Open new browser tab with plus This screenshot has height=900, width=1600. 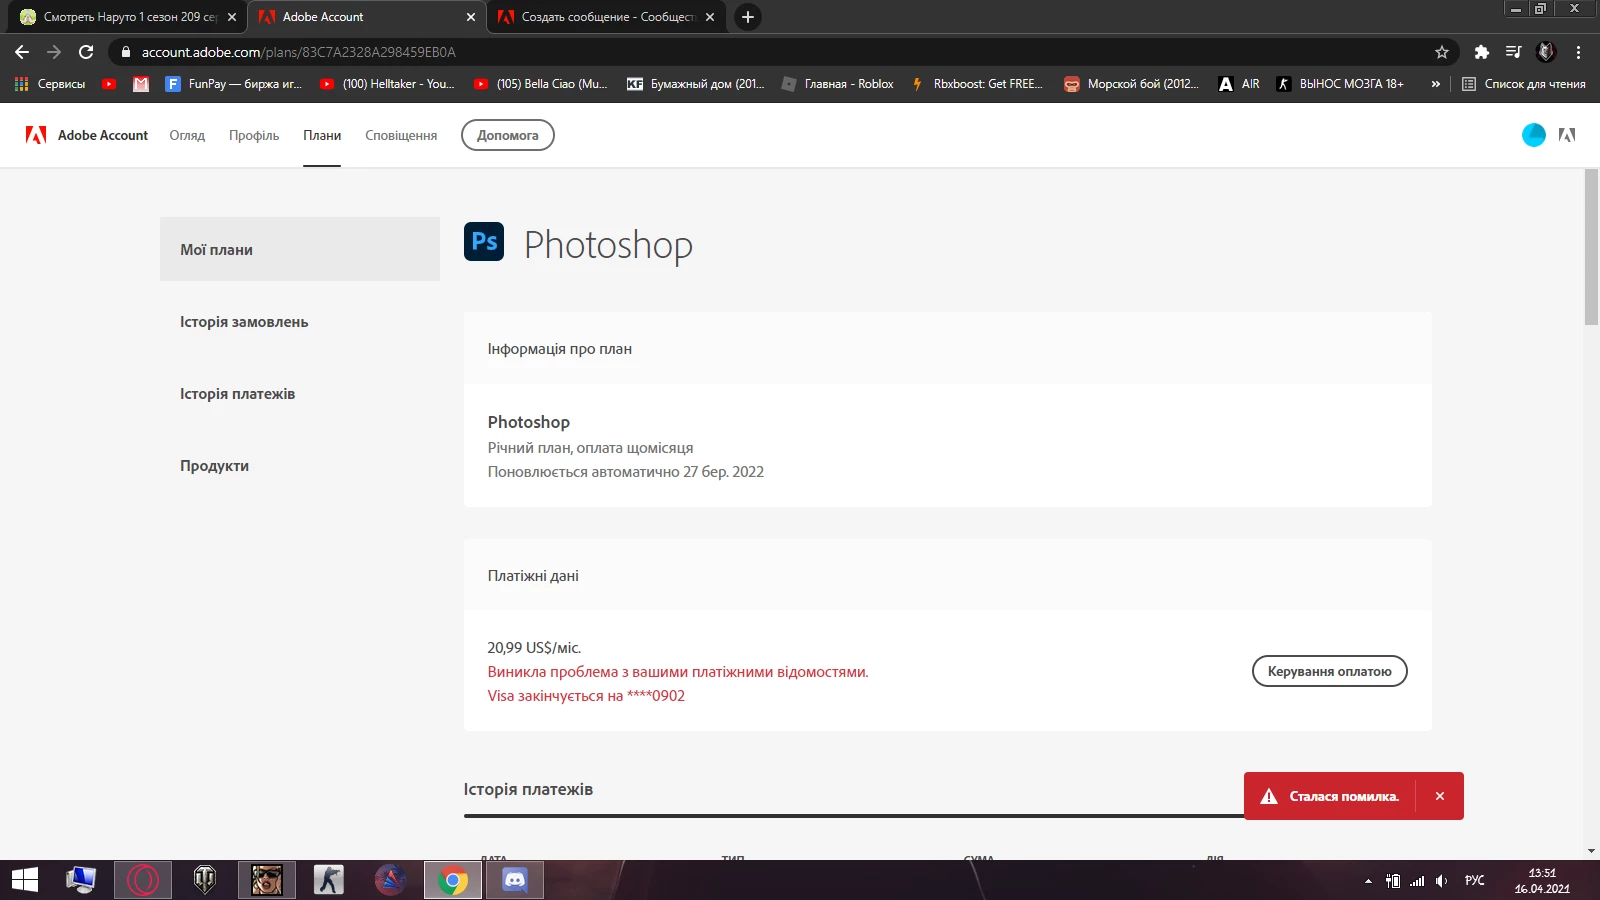pos(747,17)
